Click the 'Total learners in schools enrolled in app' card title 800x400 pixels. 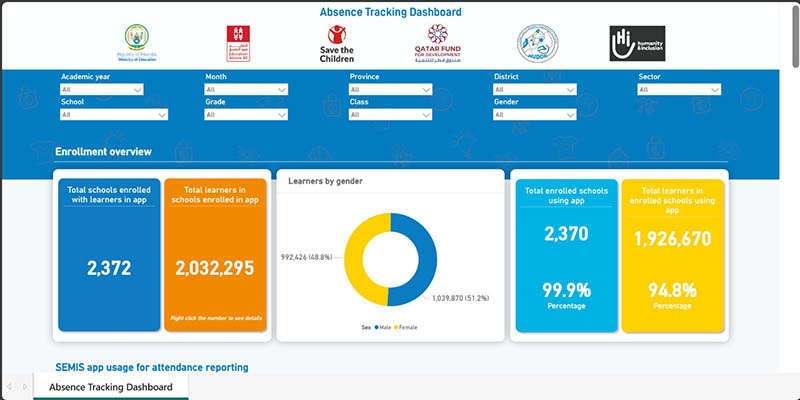coord(215,195)
